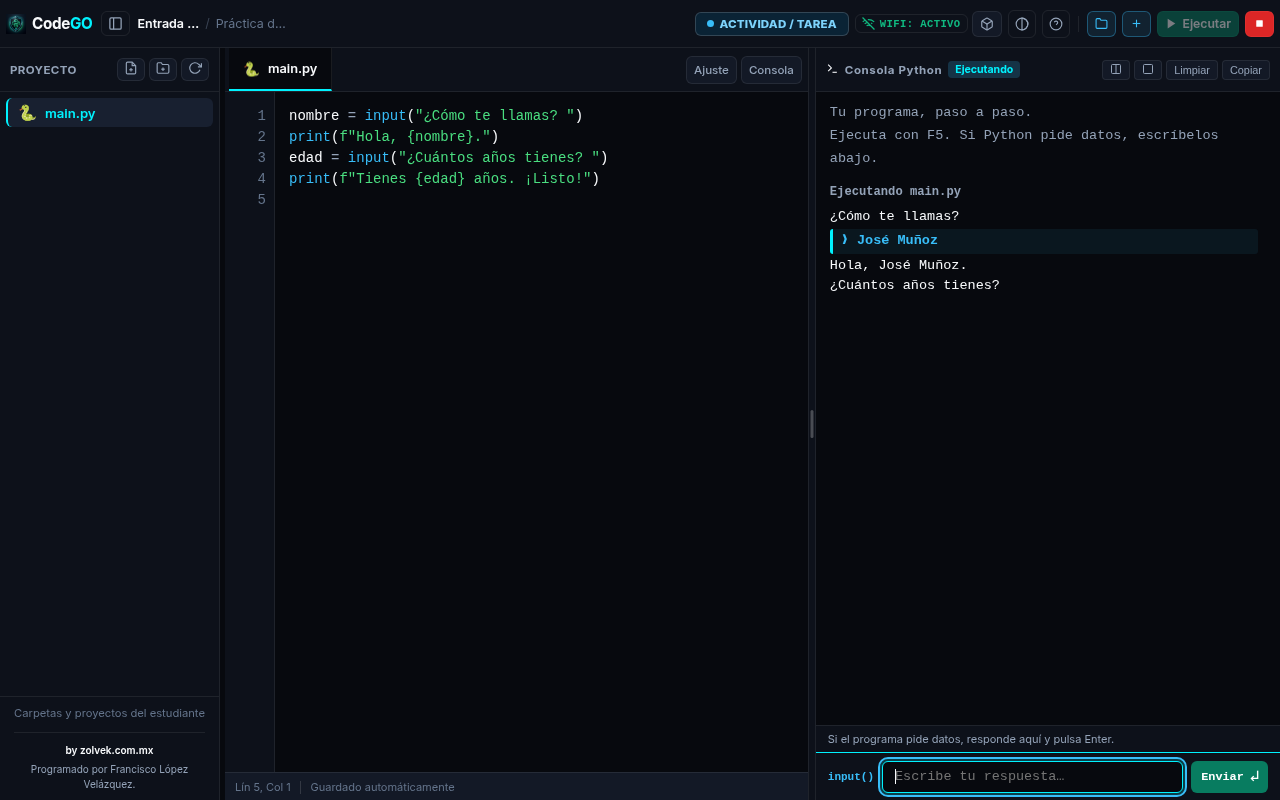The height and width of the screenshot is (800, 1280).
Task: Click the 'by zolvek.com.mx' credit text
Action: [x=109, y=750]
